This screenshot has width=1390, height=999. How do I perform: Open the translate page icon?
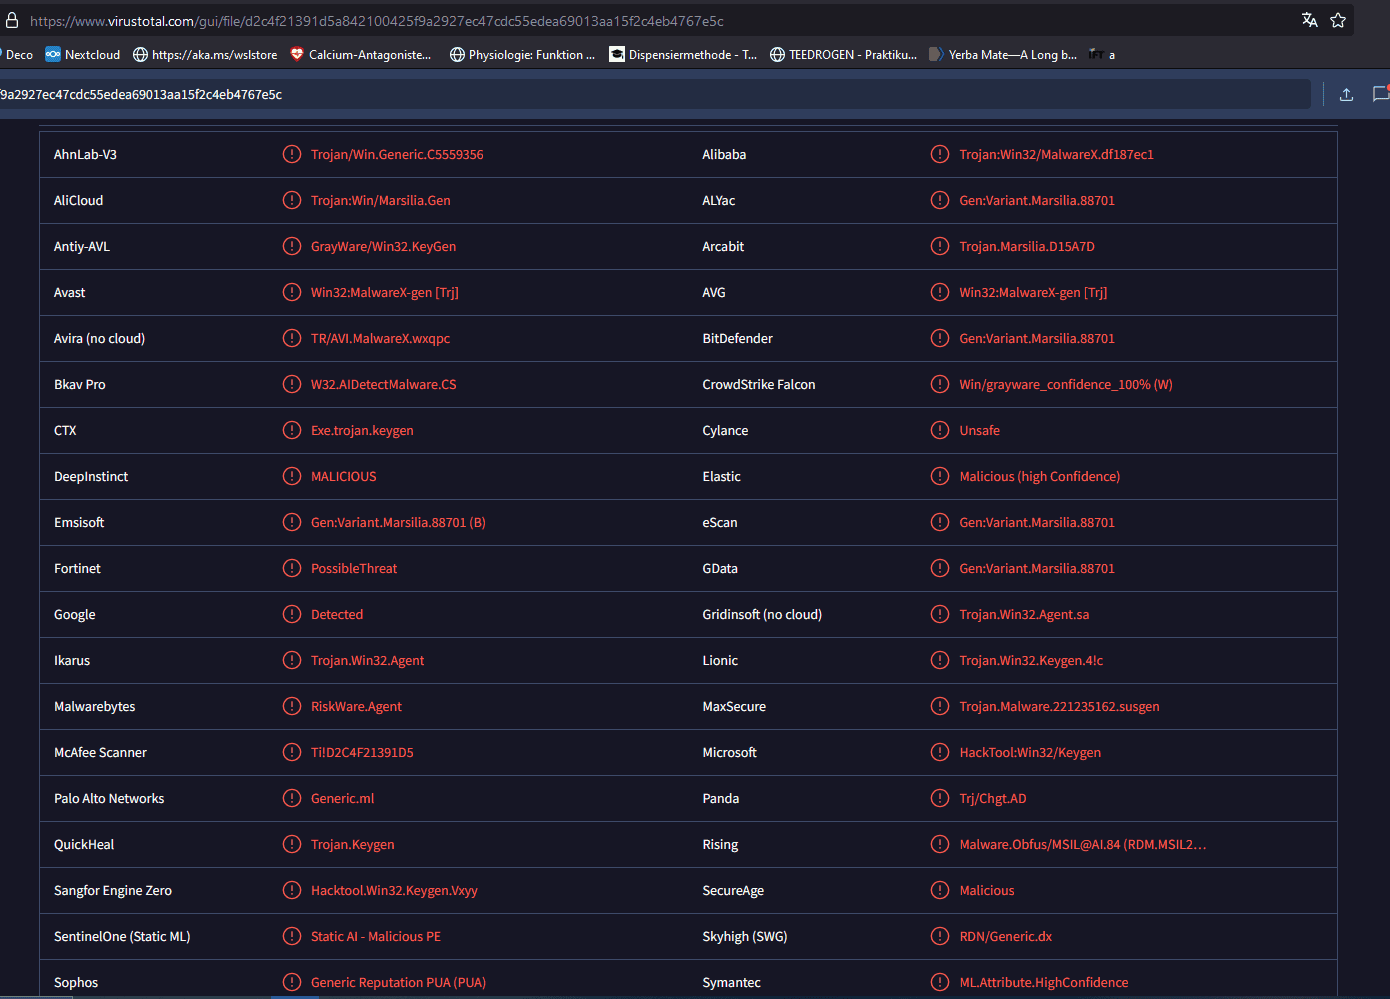click(x=1310, y=20)
